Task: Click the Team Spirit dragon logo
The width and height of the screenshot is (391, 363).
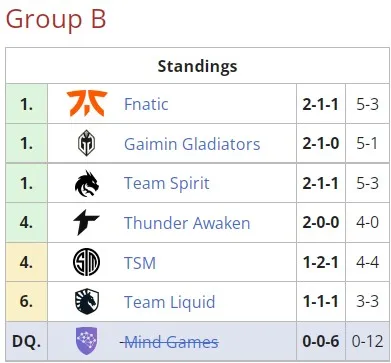Action: (87, 183)
